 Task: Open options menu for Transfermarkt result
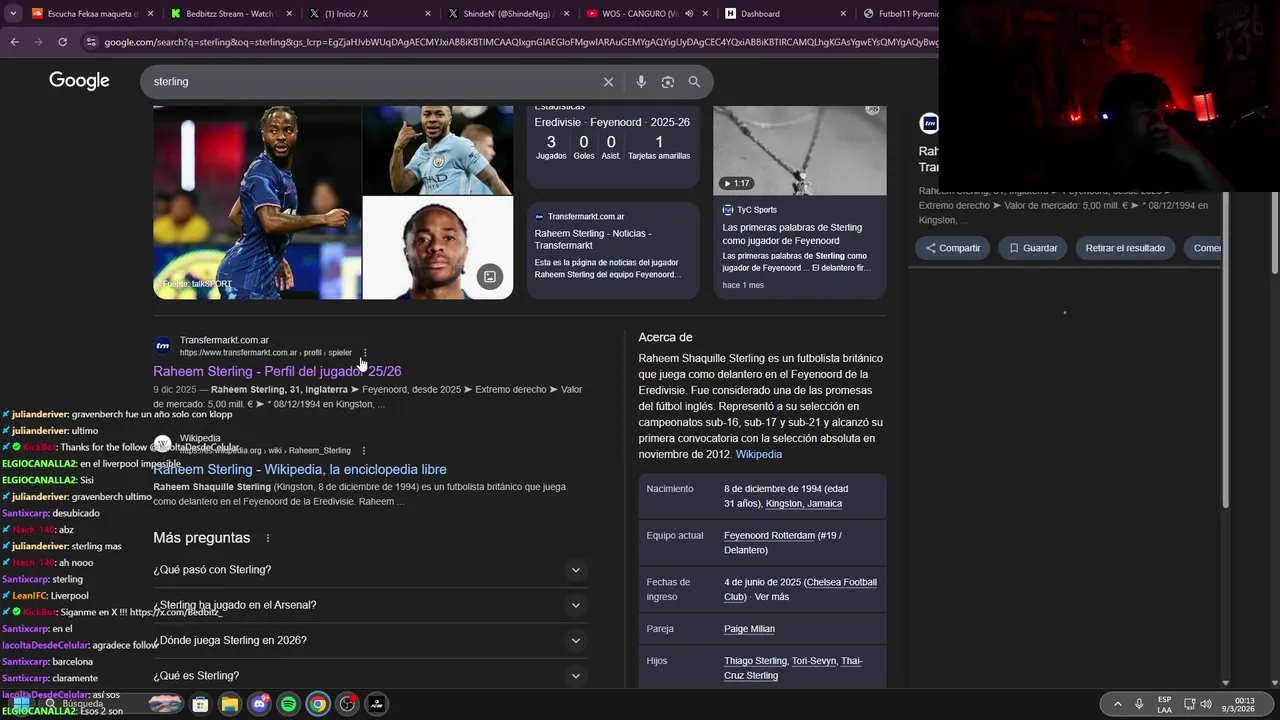pyautogui.click(x=365, y=352)
